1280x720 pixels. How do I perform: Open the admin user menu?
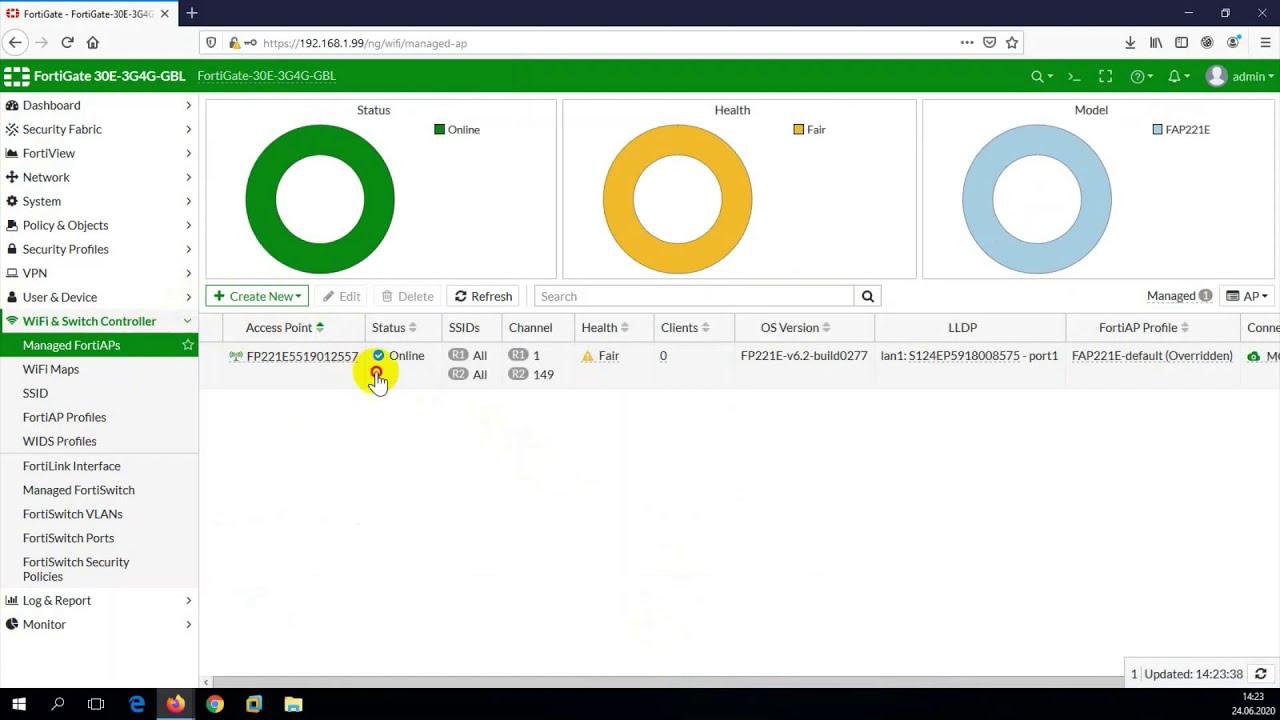(1240, 76)
